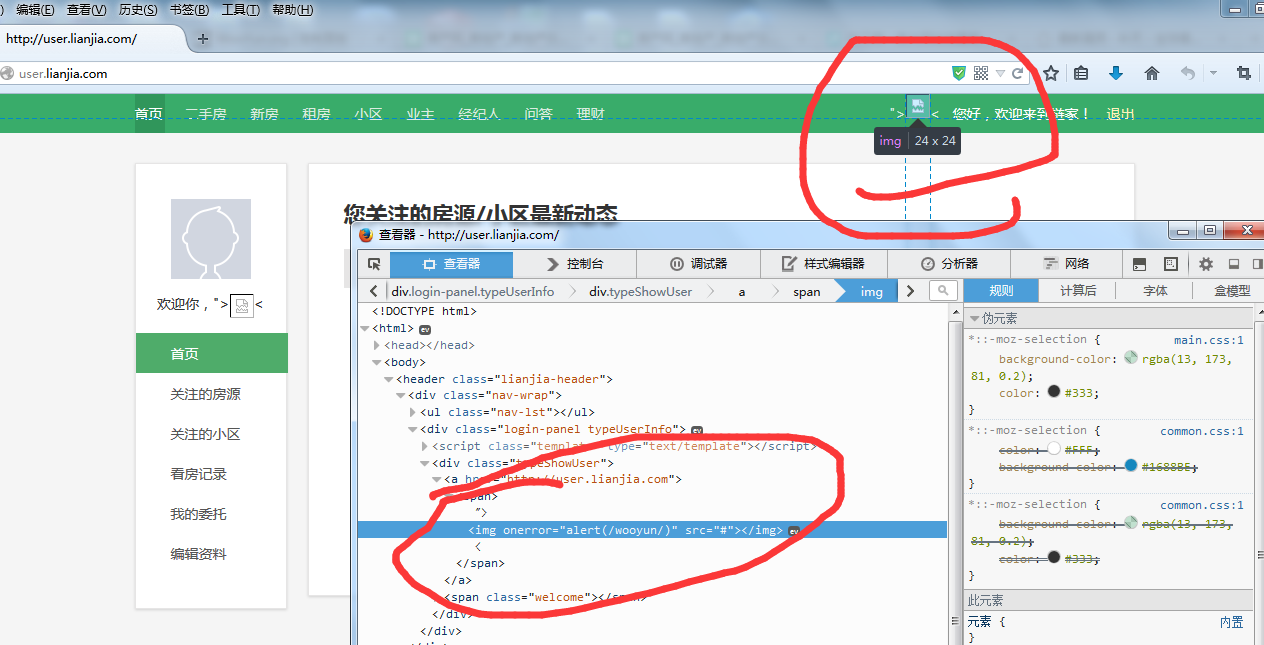
Task: Open main.css:1 source link
Action: (1208, 340)
